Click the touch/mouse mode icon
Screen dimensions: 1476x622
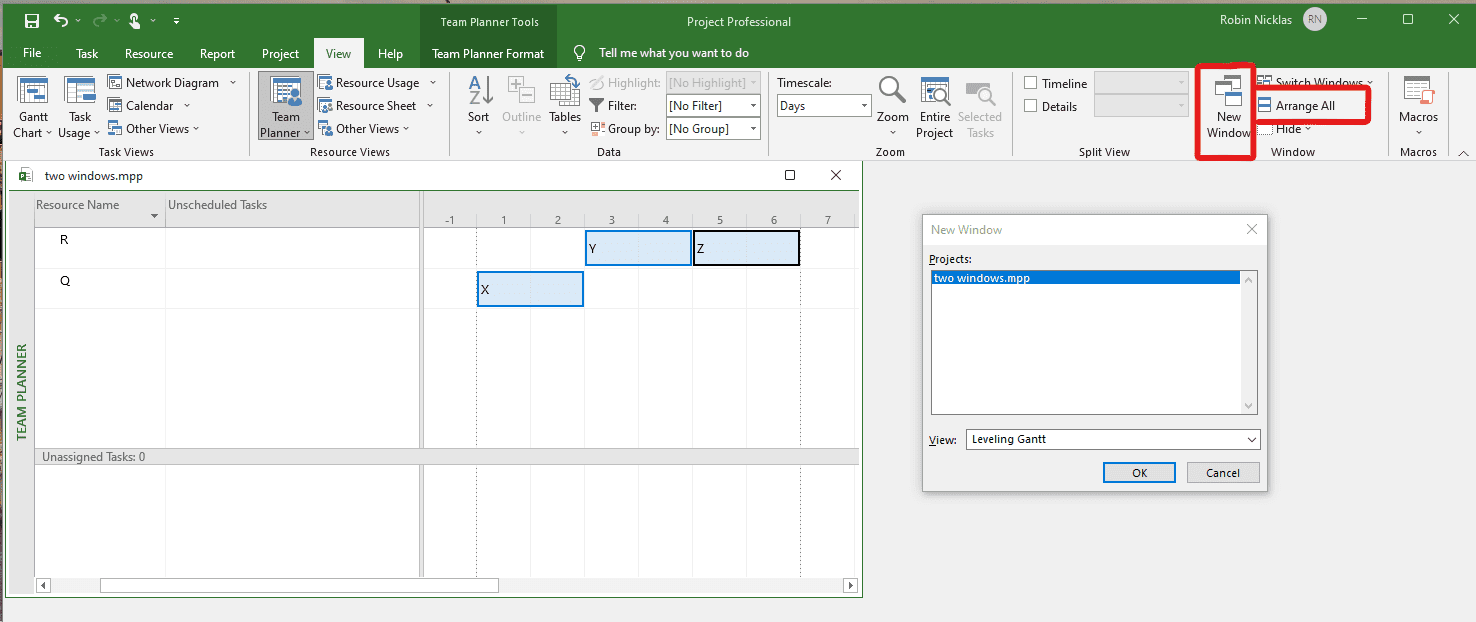point(137,20)
